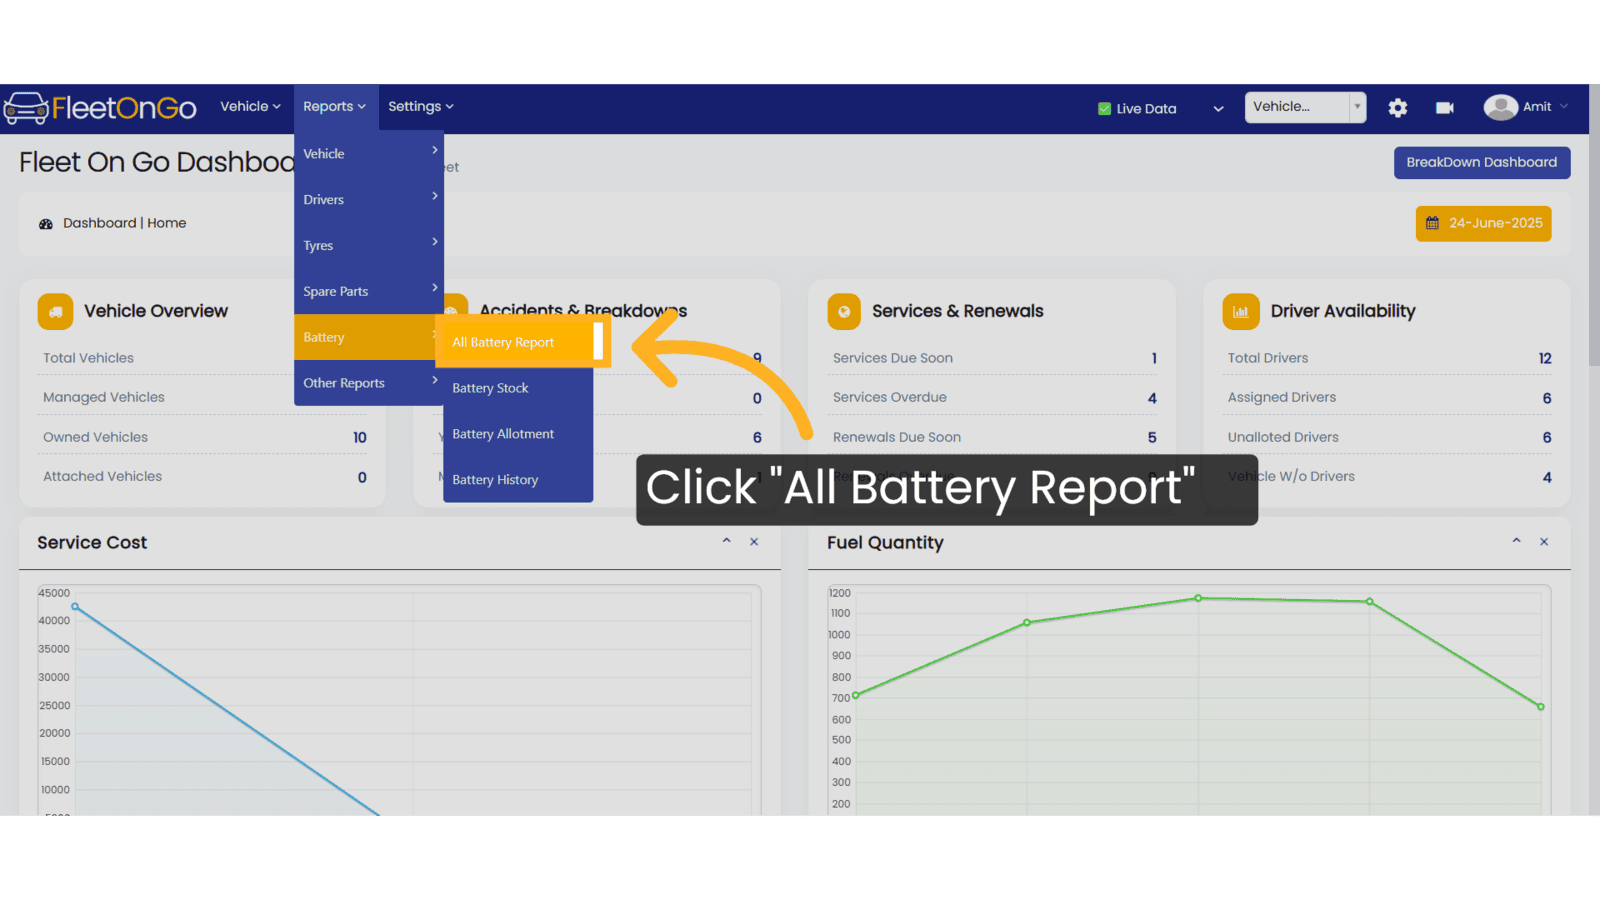This screenshot has height=900, width=1600.
Task: Expand the Vehicle reports submenu
Action: [x=369, y=153]
